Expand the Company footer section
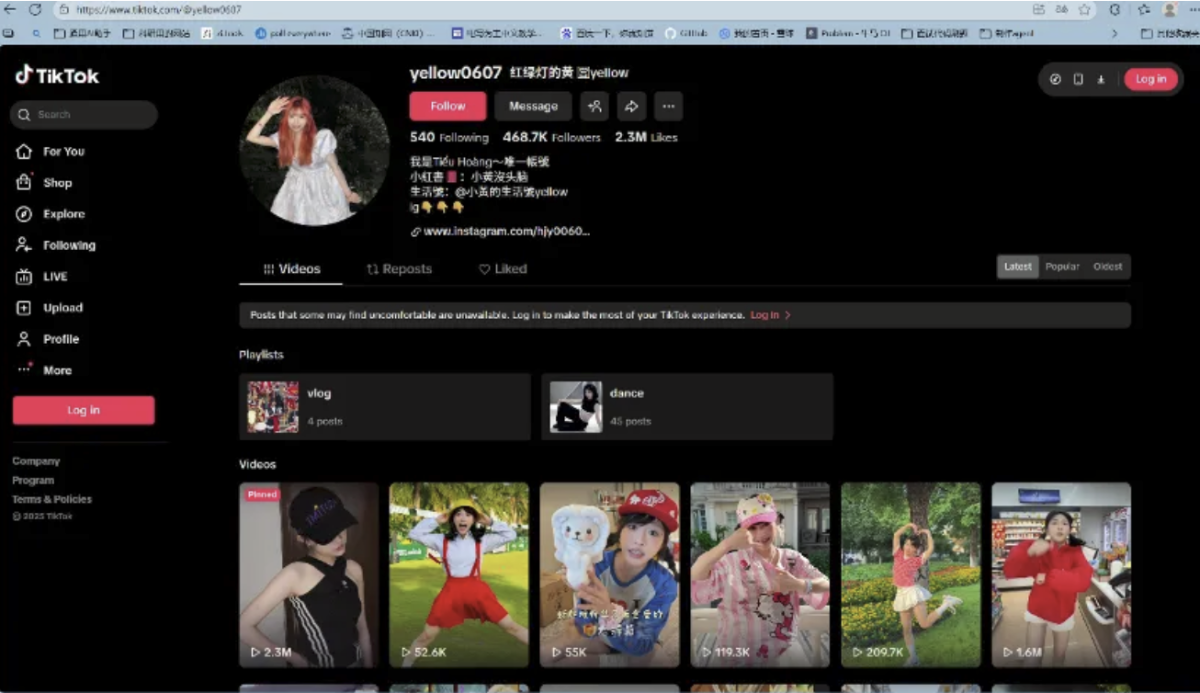1200x693 pixels. 36,461
